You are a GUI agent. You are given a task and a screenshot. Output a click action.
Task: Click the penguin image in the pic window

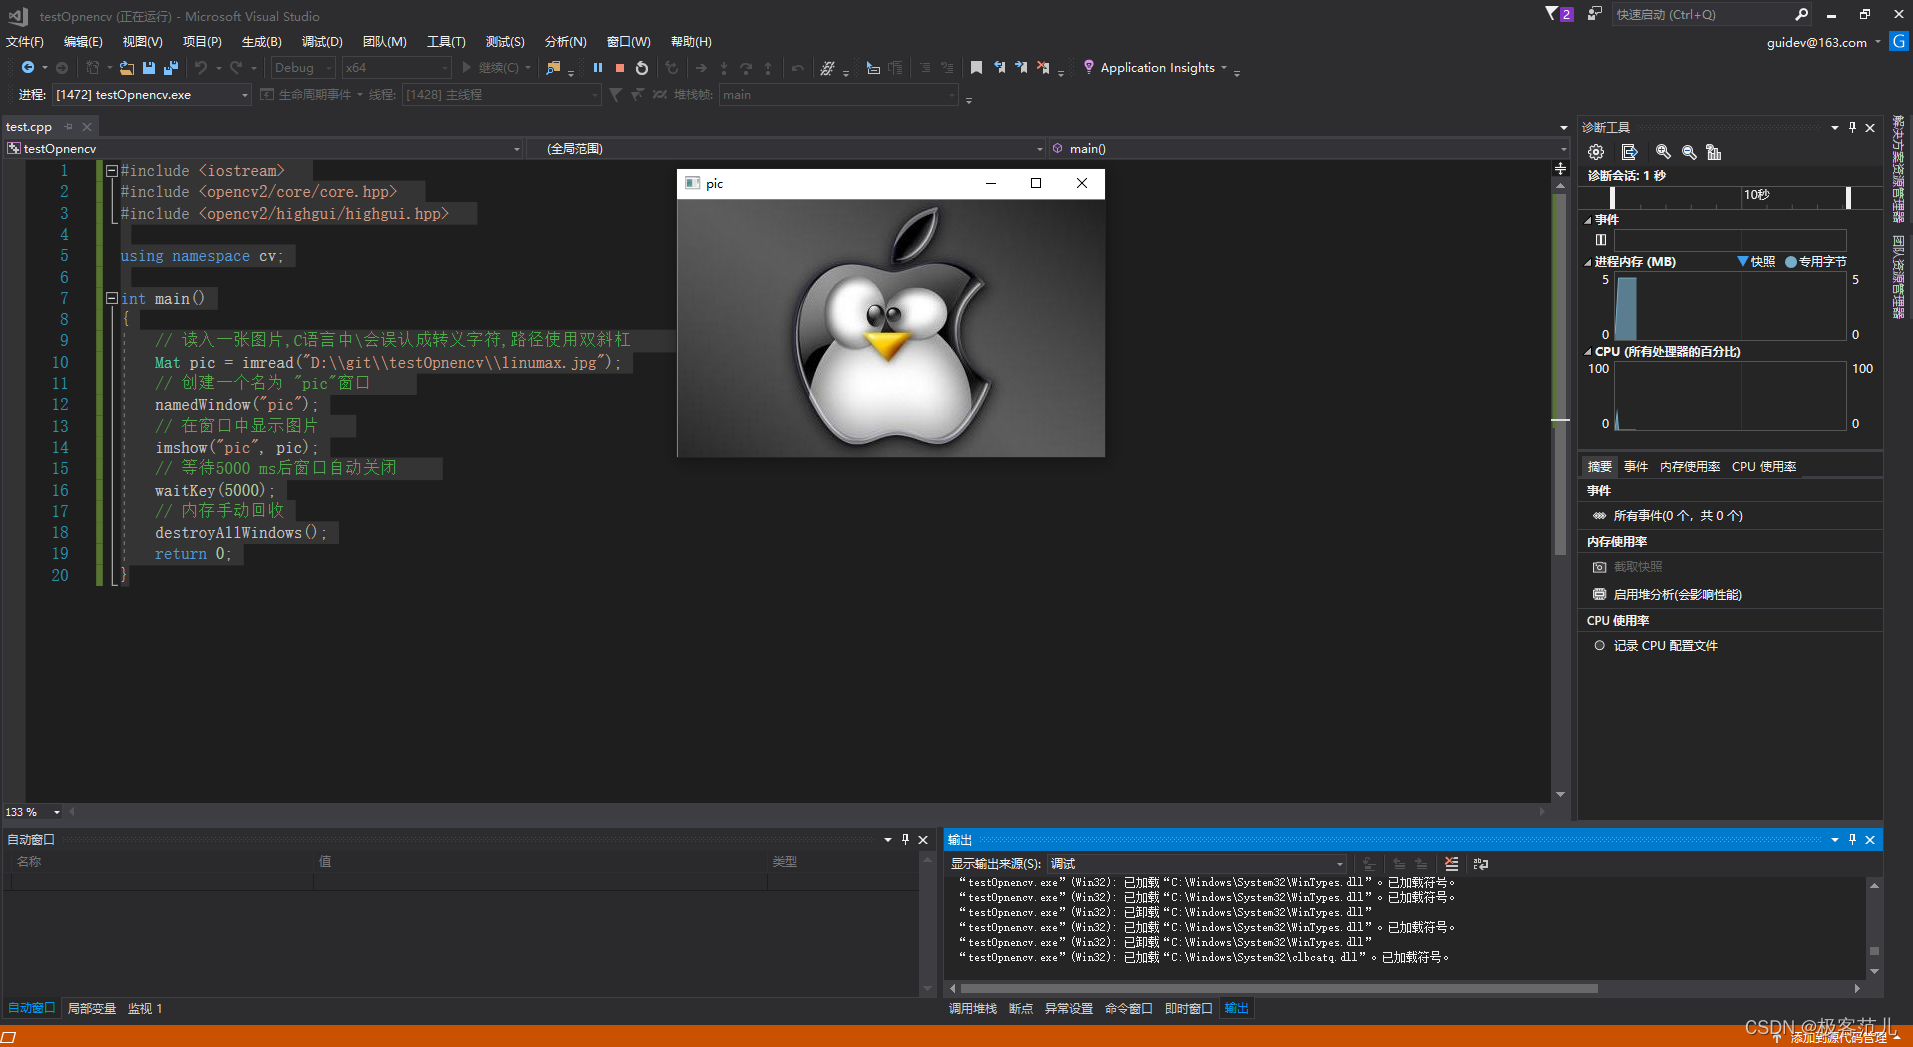point(891,328)
